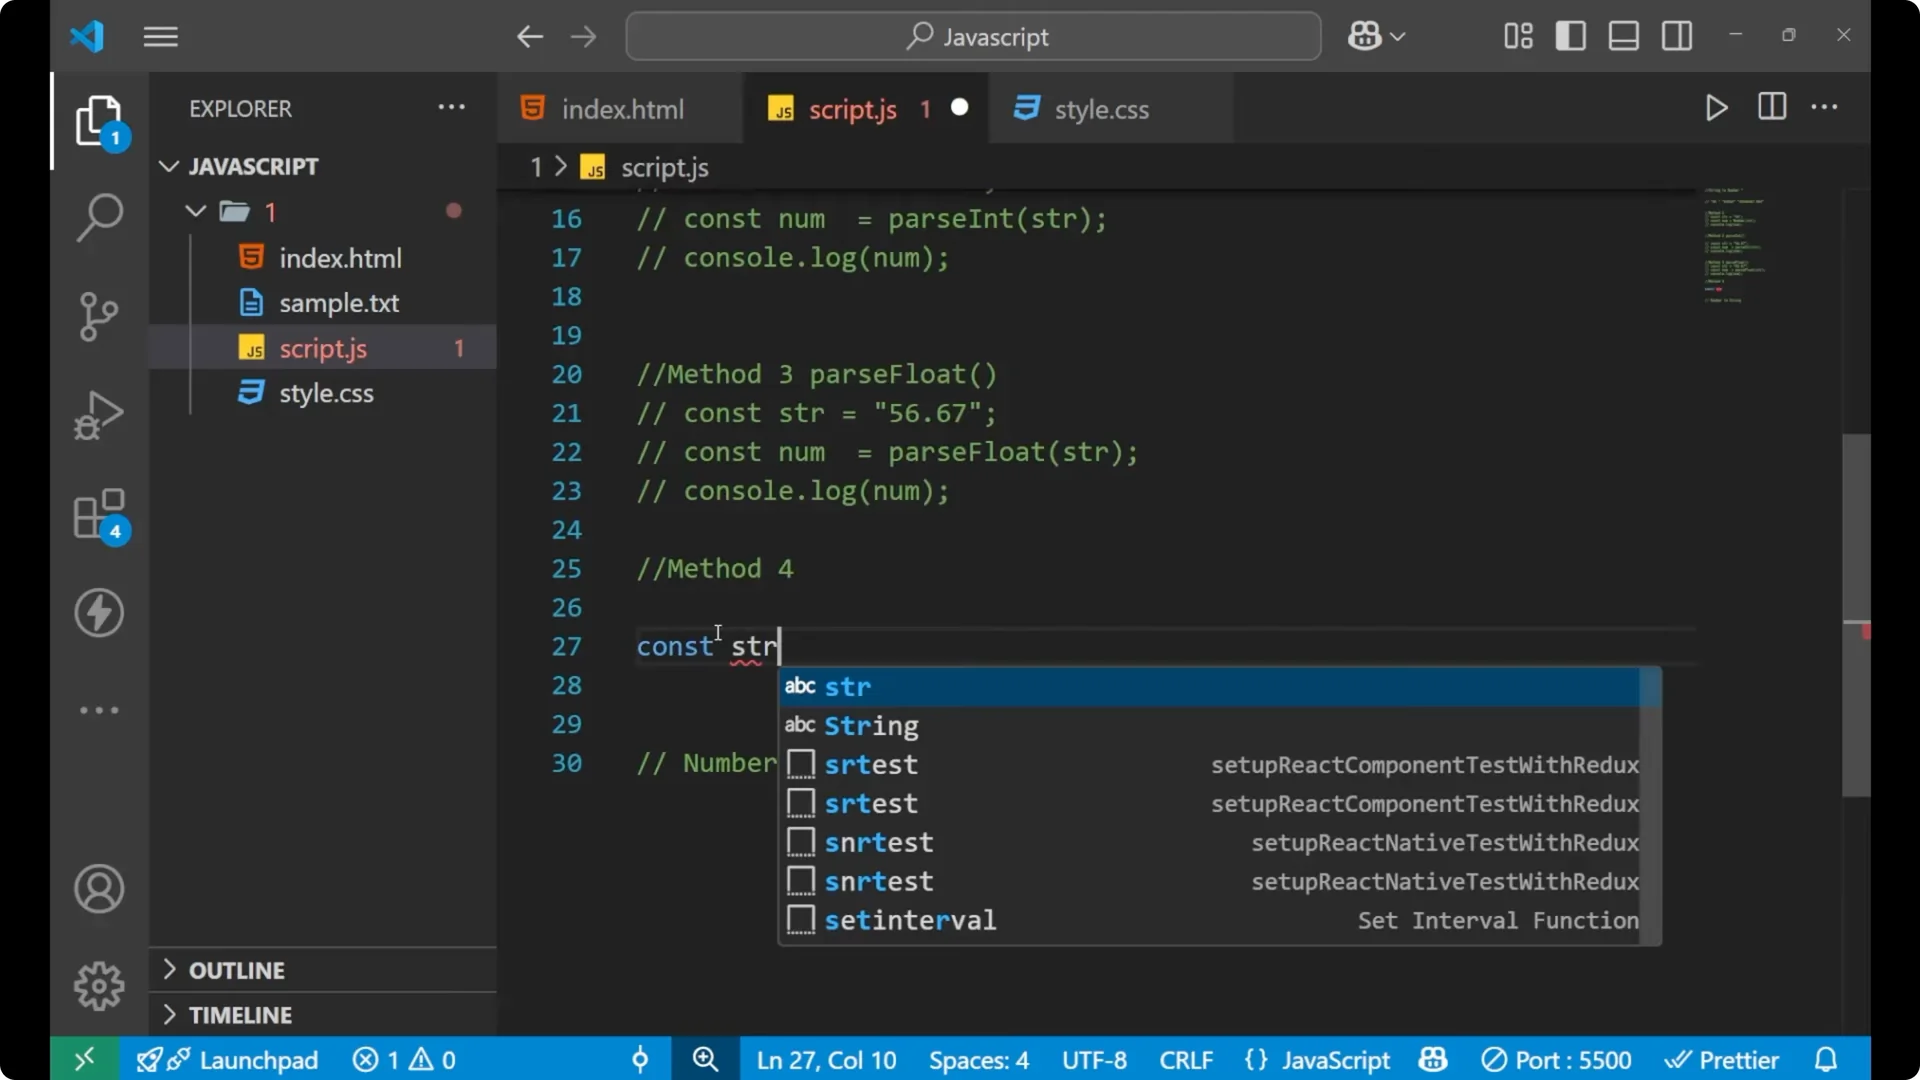Collapse the JAVASCRIPT folder tree

click(168, 166)
